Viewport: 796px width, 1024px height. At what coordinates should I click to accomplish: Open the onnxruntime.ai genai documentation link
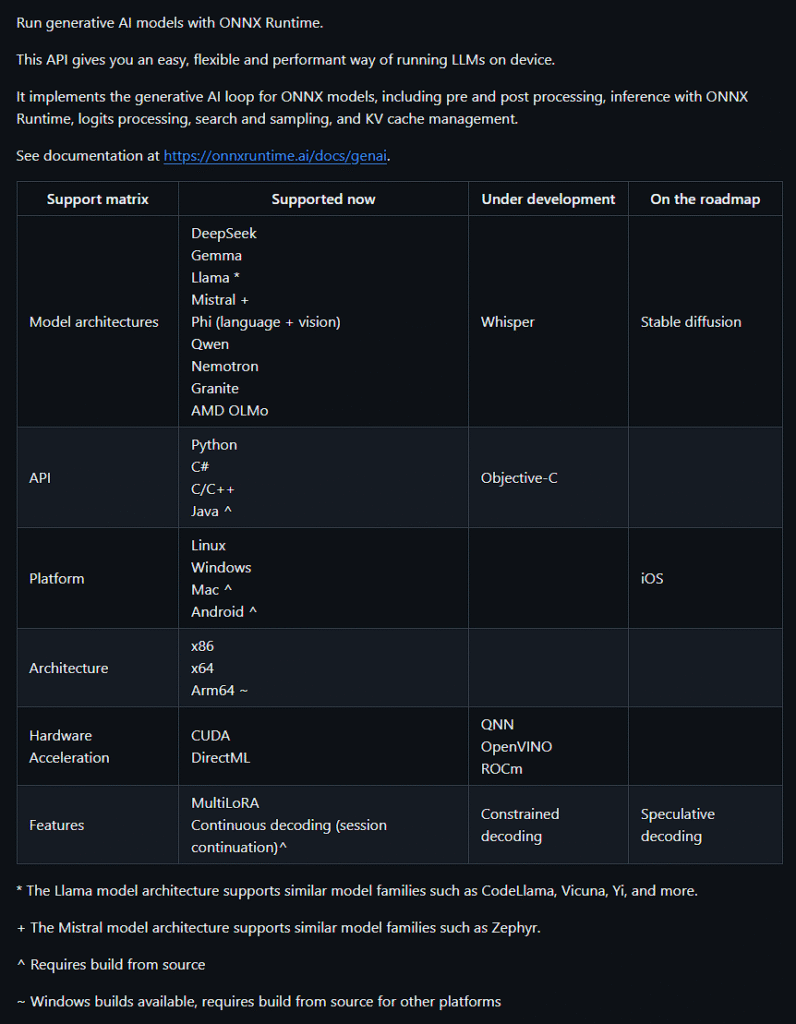tap(276, 156)
